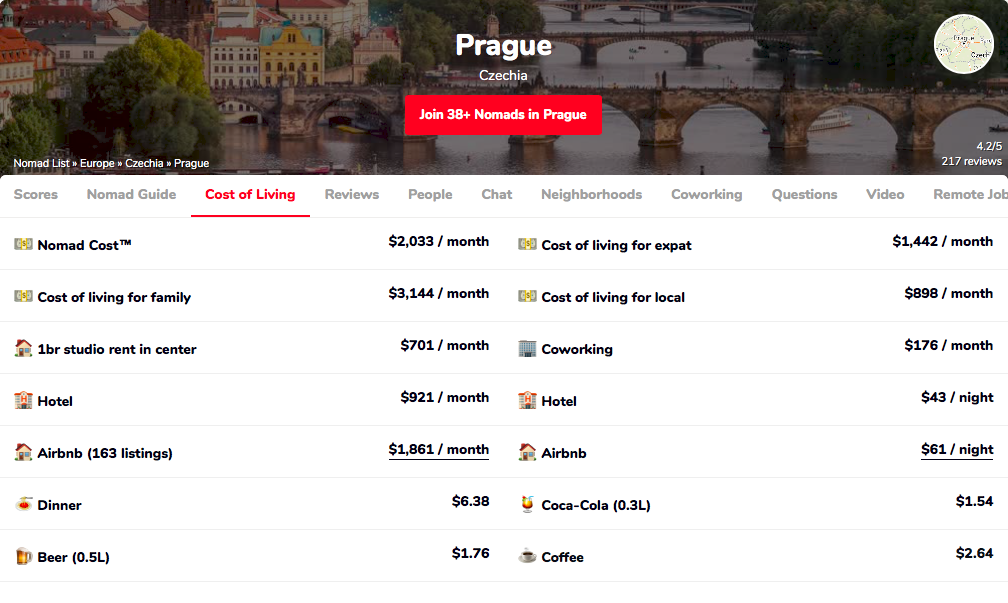Click the 217 reviews rating text

click(x=970, y=161)
